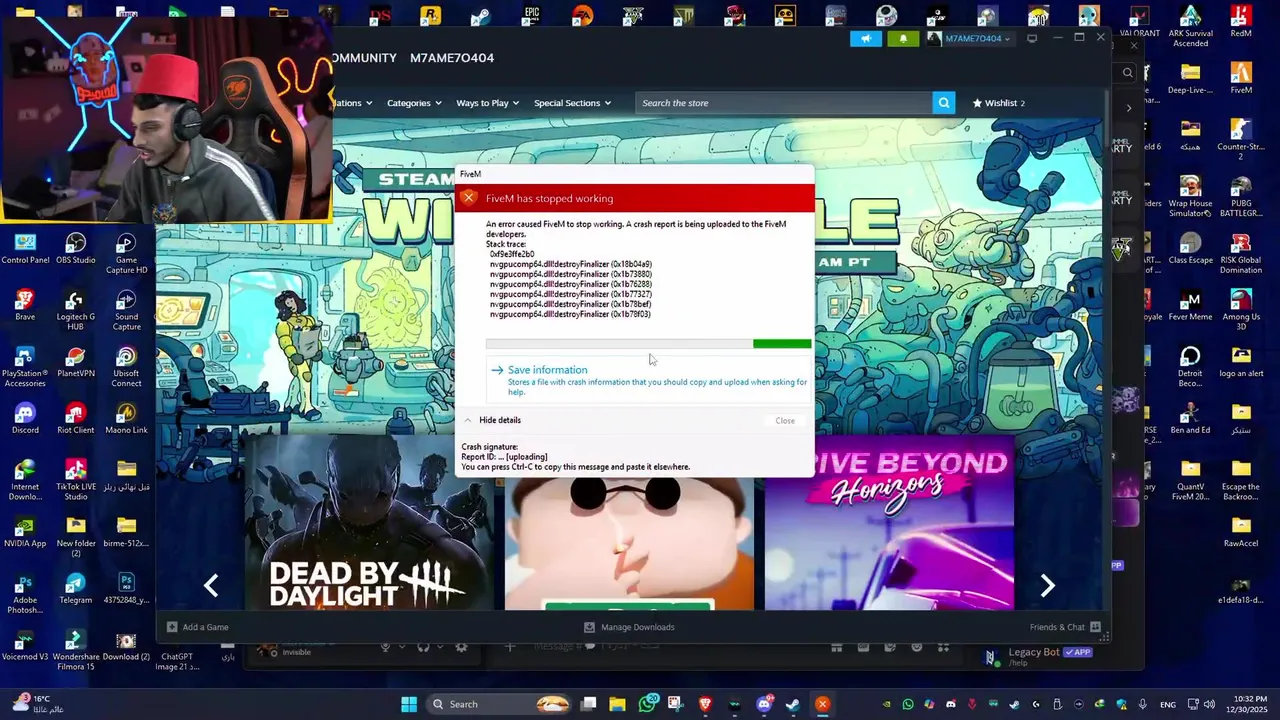Open OBS Studio desktop shortcut

(x=76, y=249)
